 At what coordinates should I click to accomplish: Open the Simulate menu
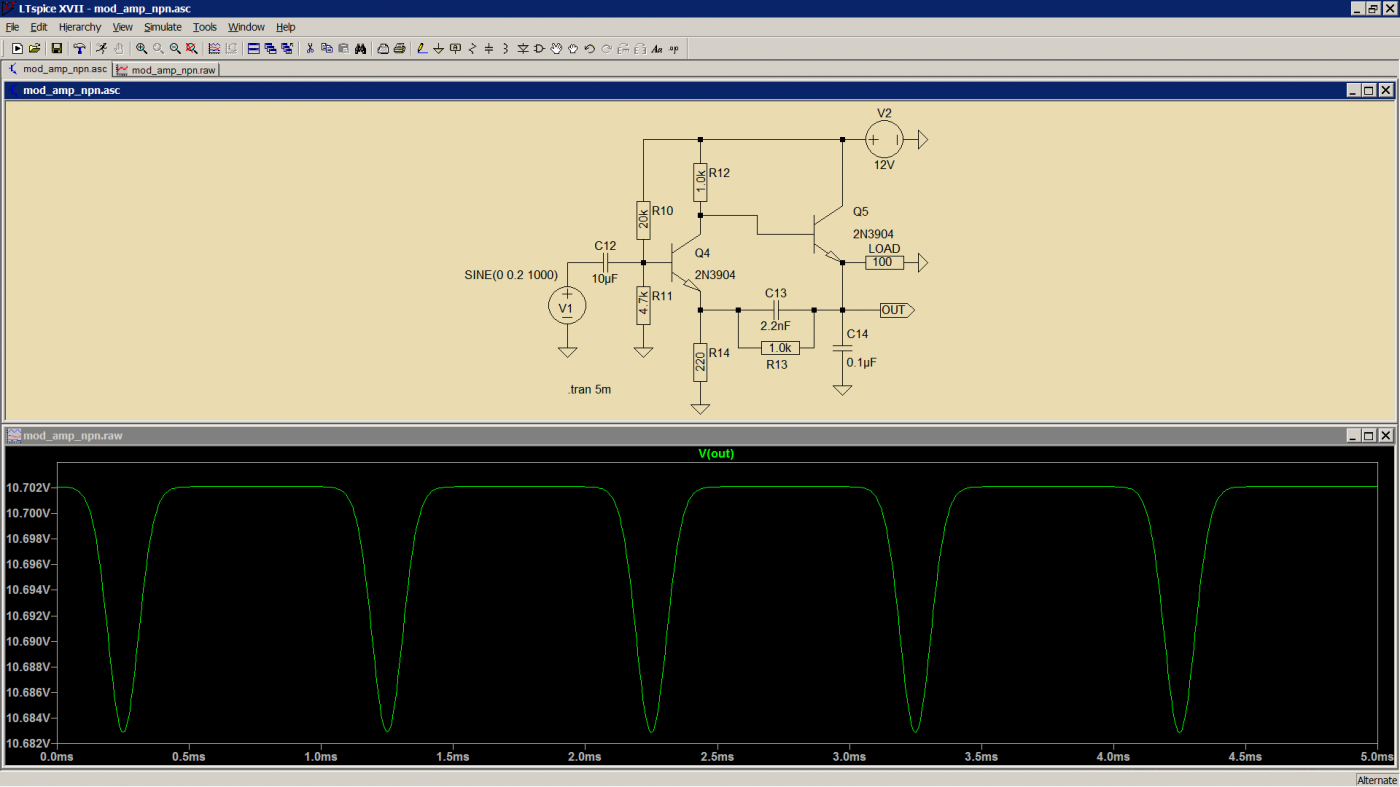coord(163,27)
